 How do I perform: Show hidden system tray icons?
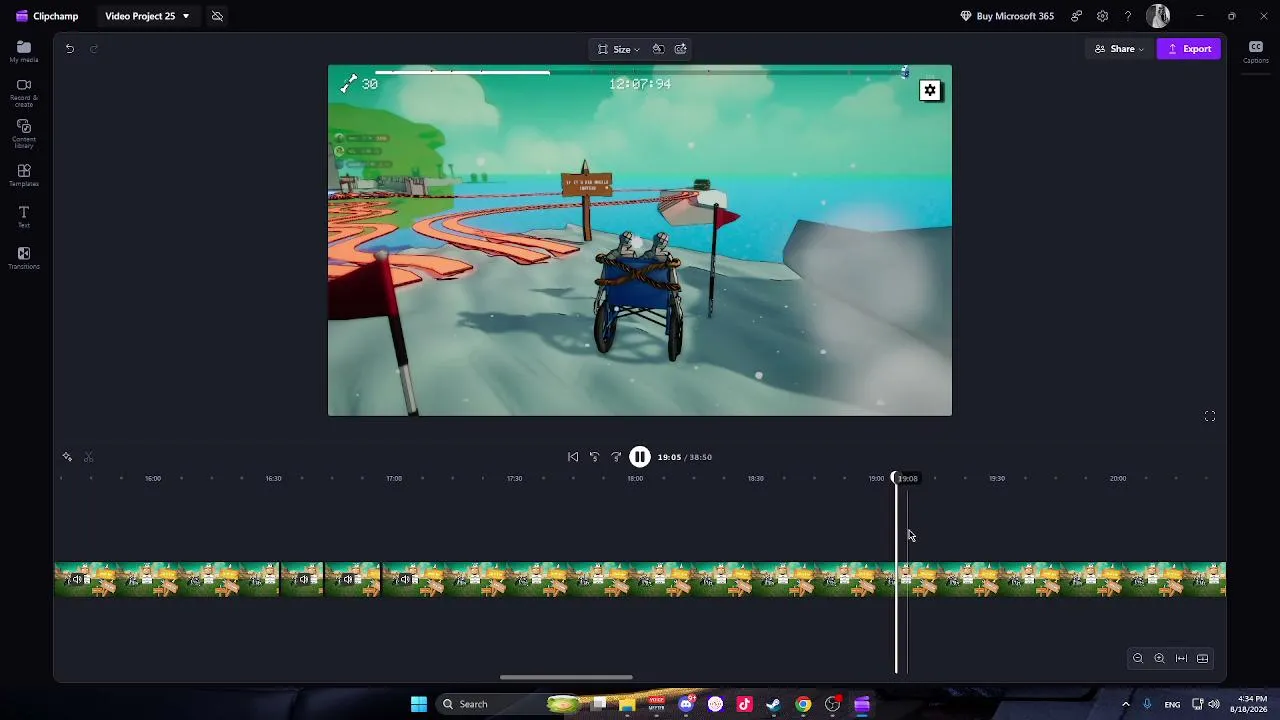[x=1126, y=704]
